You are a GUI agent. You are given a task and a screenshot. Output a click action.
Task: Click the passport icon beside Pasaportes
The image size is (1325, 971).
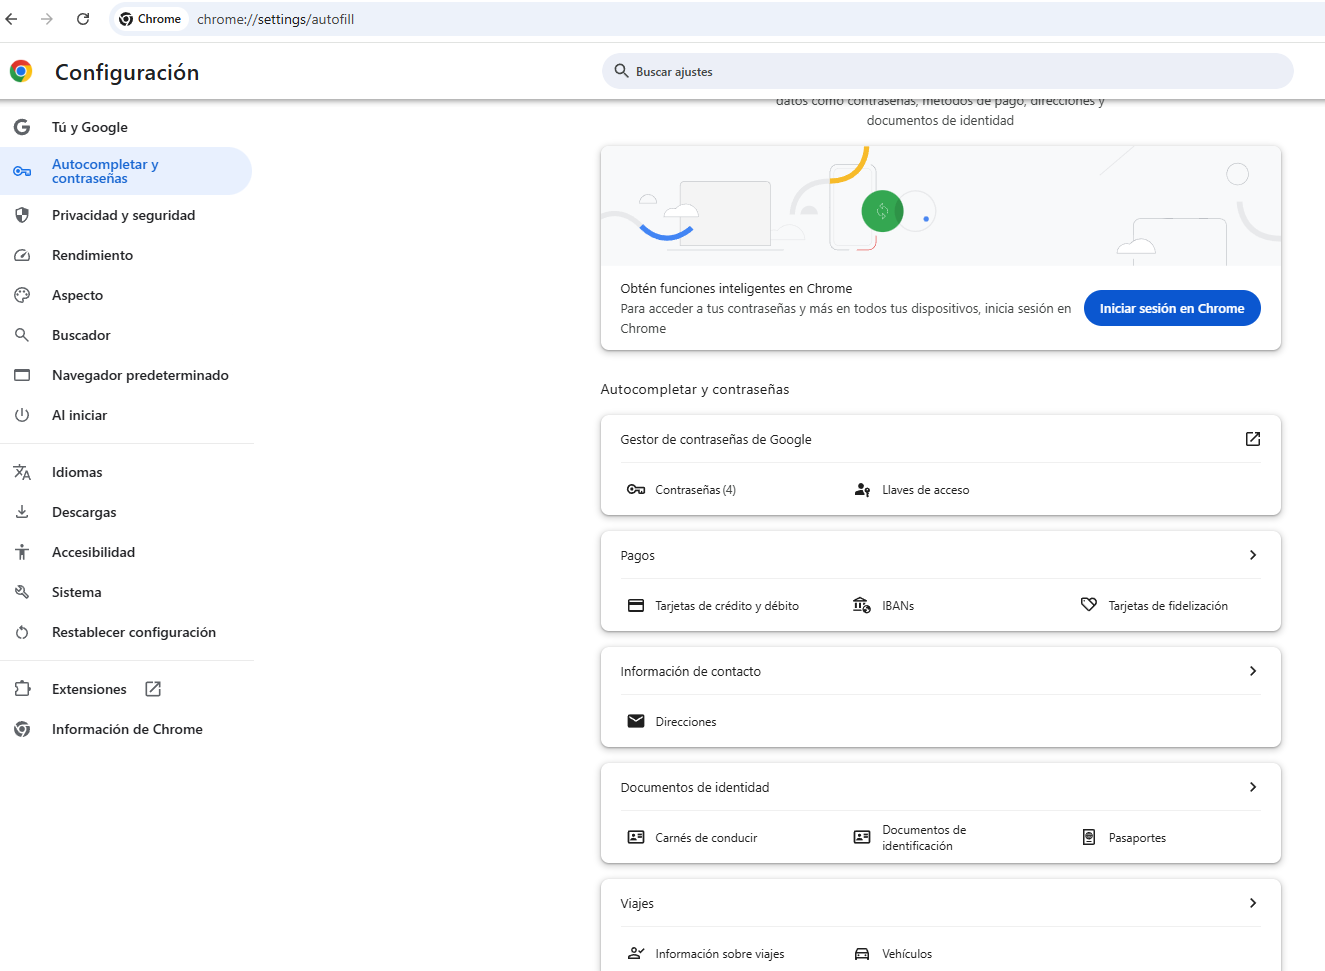(1089, 837)
